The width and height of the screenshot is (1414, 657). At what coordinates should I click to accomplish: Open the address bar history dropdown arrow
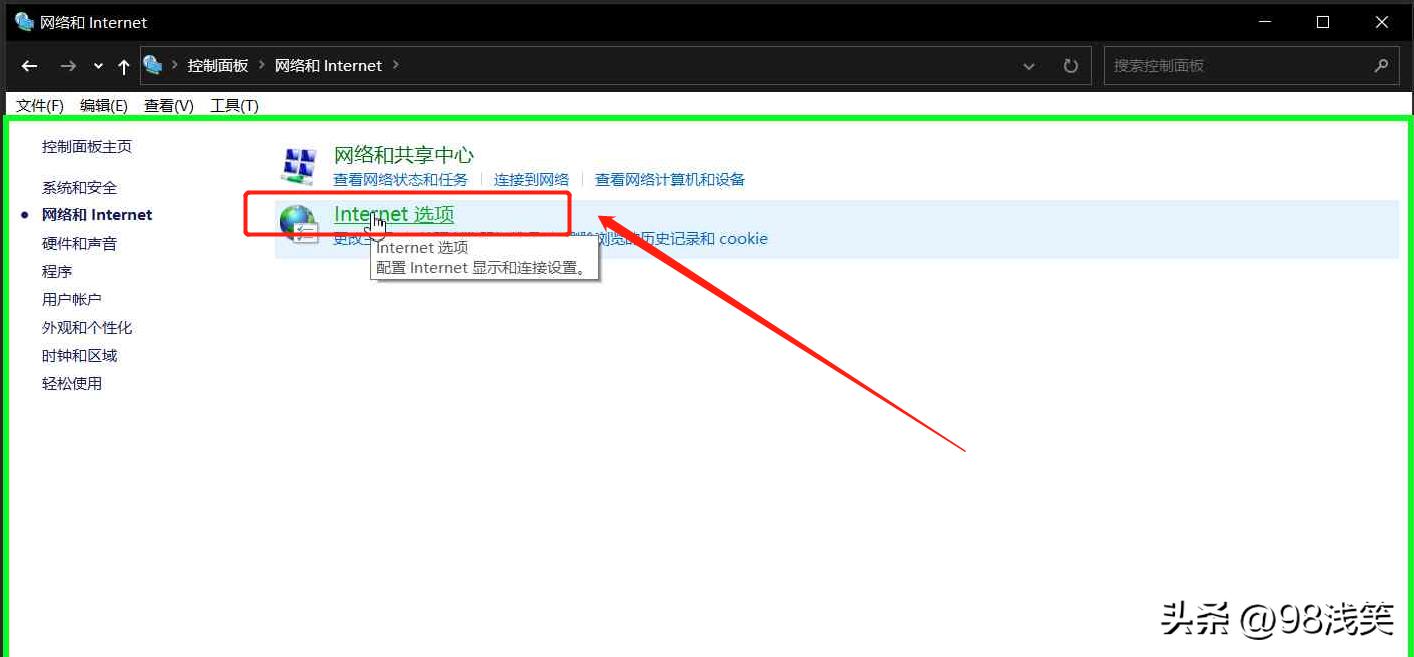point(1029,65)
